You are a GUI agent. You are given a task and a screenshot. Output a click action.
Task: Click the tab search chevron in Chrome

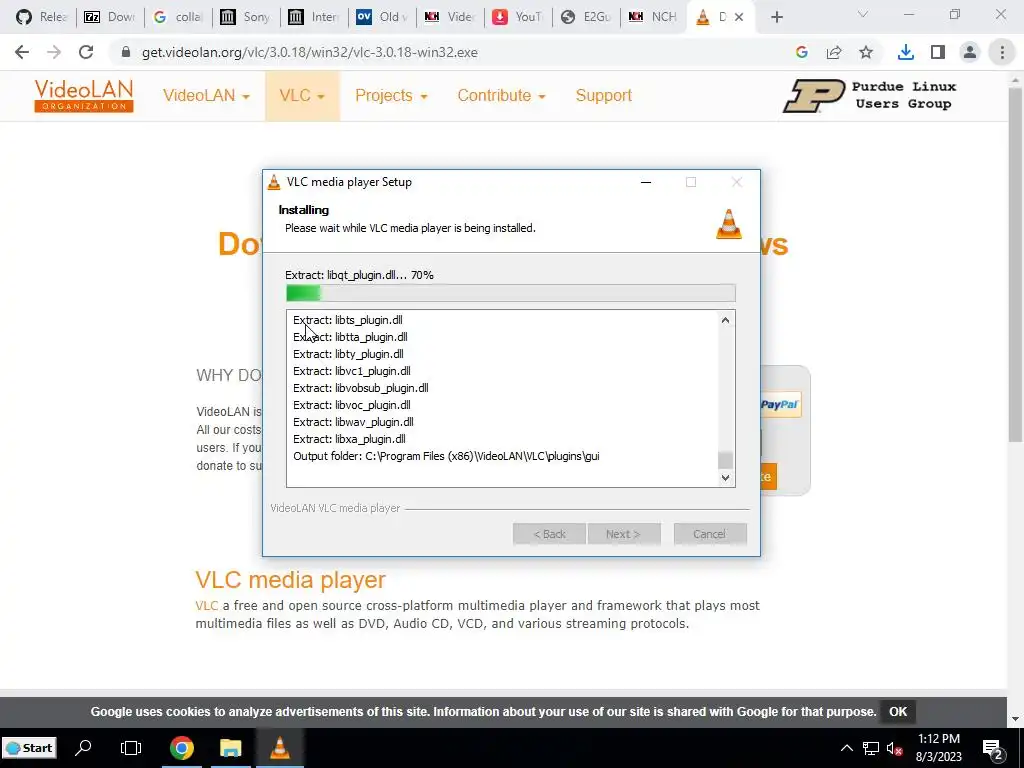[863, 14]
